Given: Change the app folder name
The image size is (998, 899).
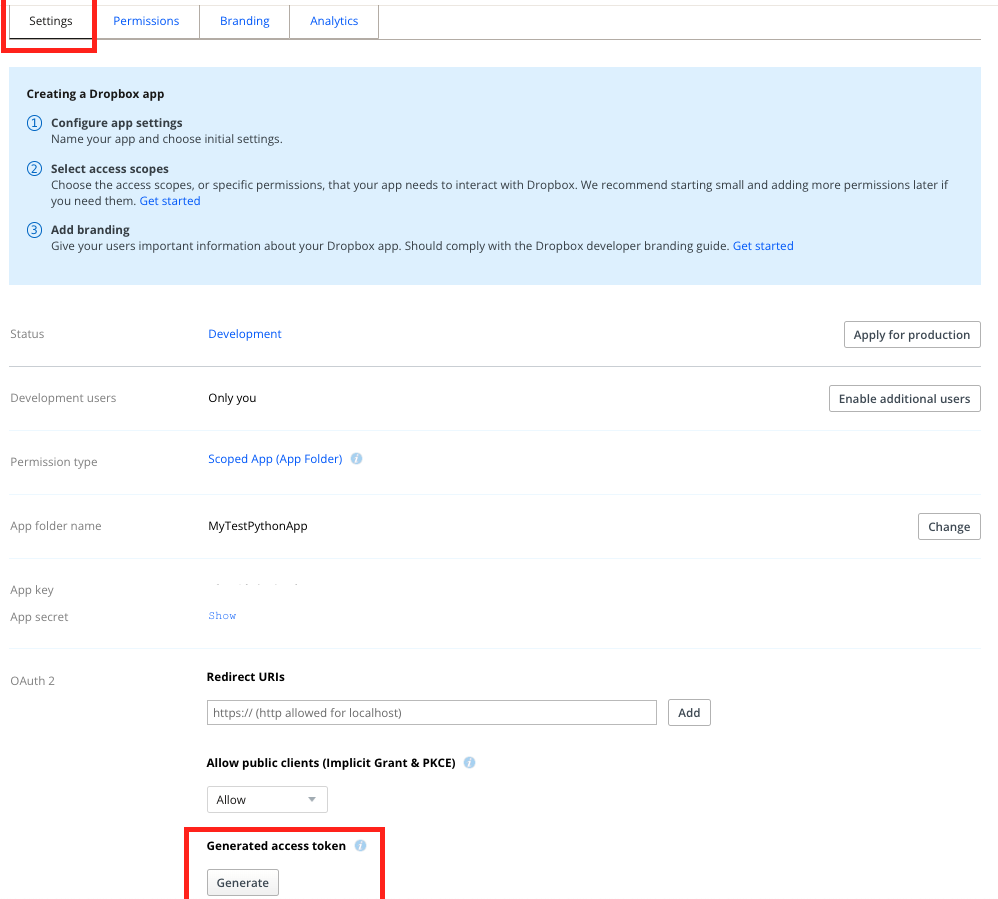Looking at the screenshot, I should point(949,527).
